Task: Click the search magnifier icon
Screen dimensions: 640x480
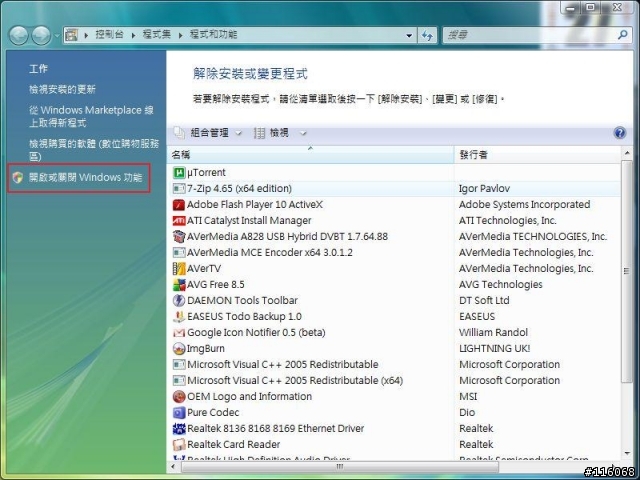Action: (622, 35)
